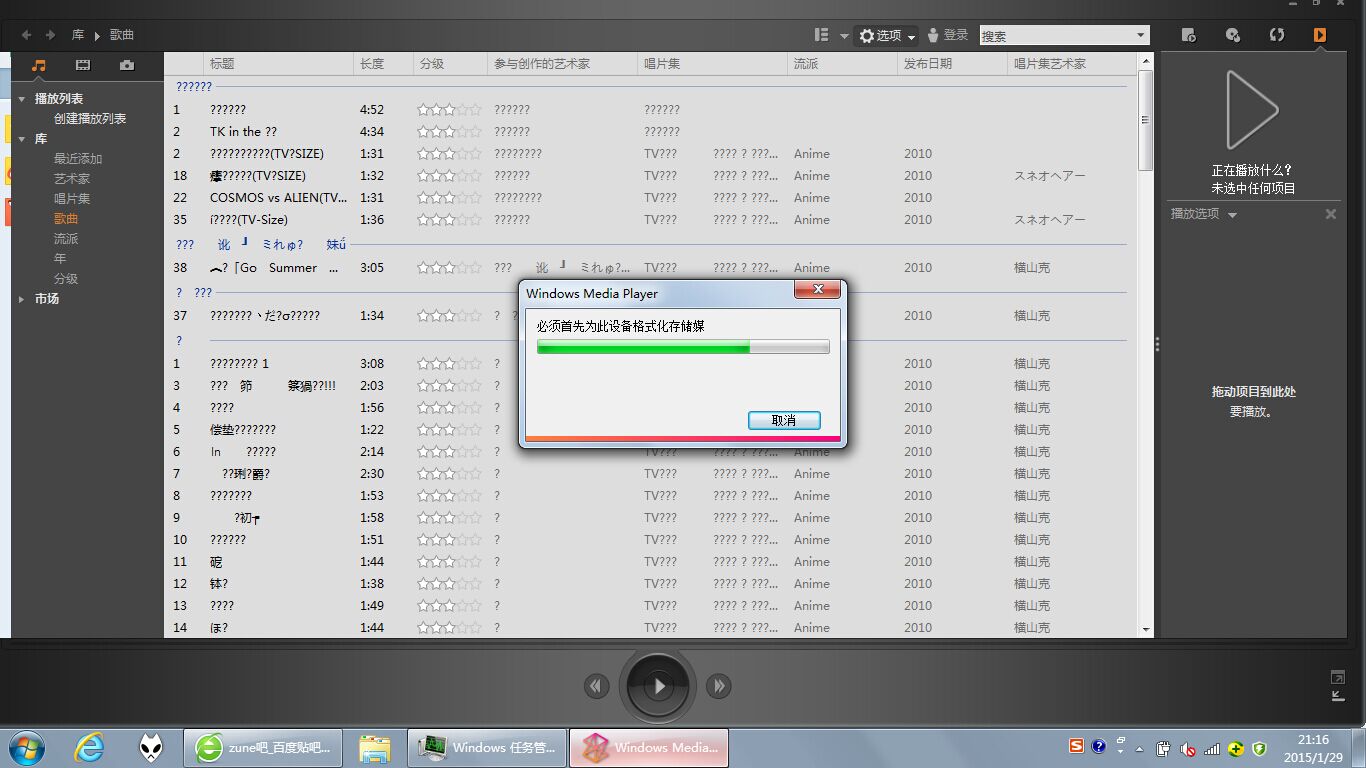Click the blue help tray icon
1366x768 pixels.
click(x=1099, y=746)
